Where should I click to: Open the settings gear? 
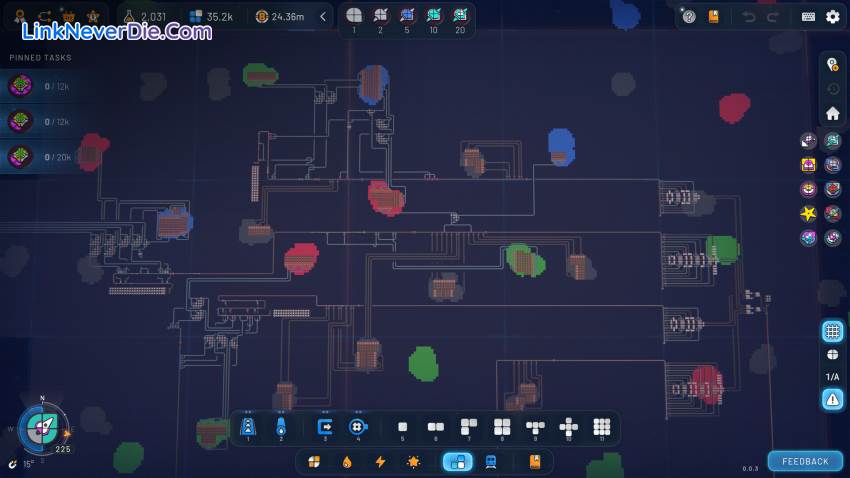coord(833,16)
